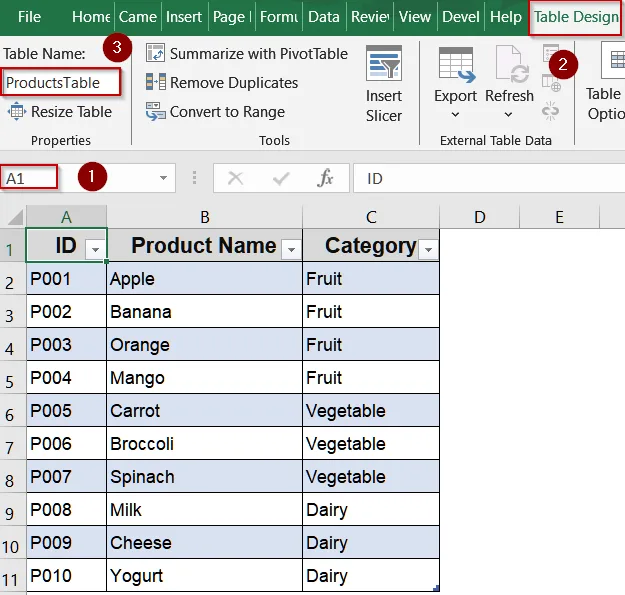Click the formula bar expand dots handle
The image size is (625, 595).
[x=194, y=178]
